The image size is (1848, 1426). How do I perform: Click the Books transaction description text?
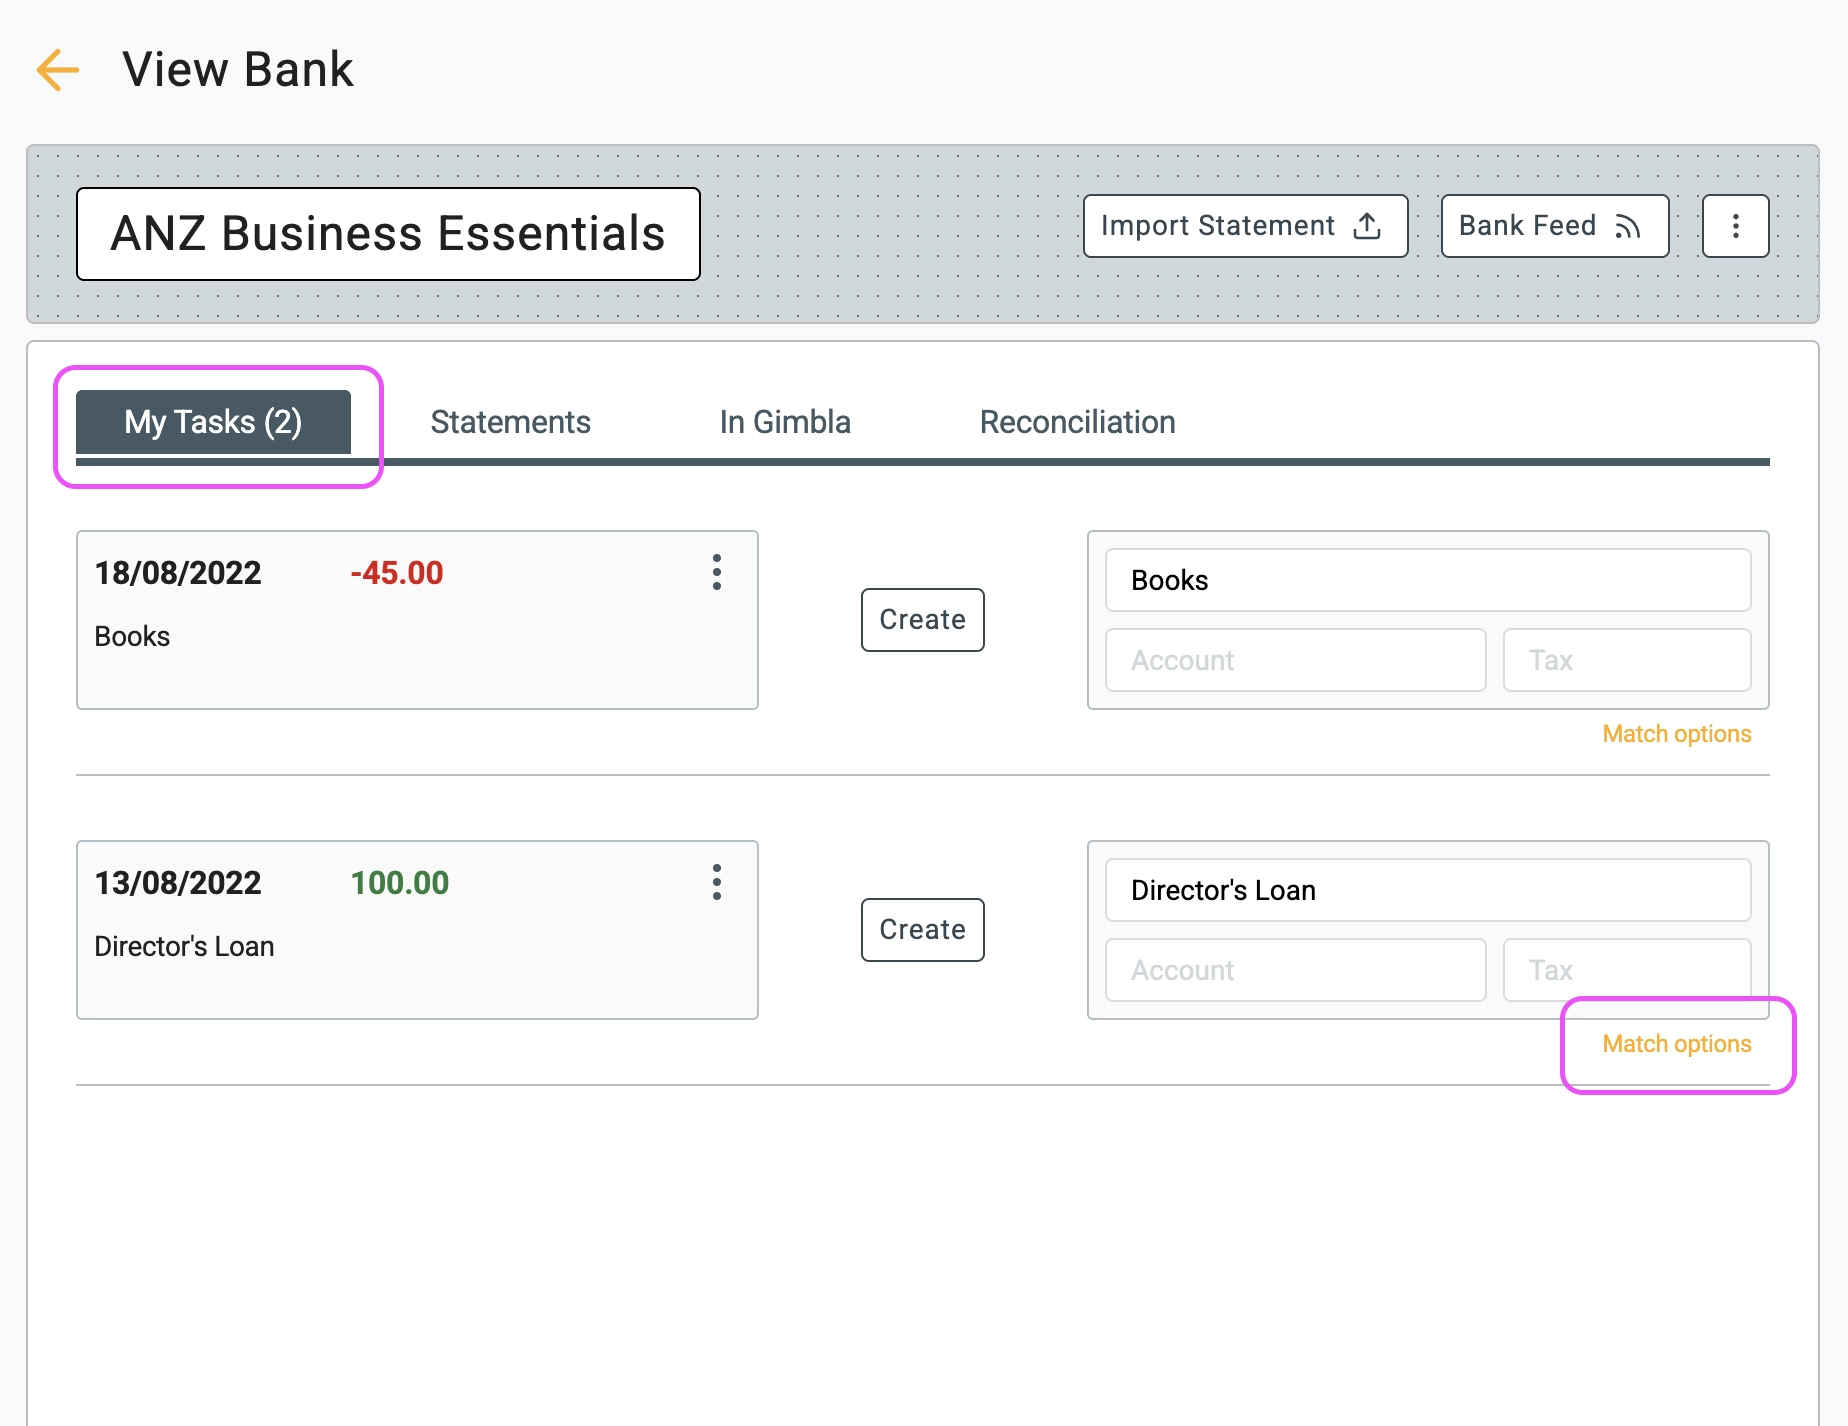(132, 637)
